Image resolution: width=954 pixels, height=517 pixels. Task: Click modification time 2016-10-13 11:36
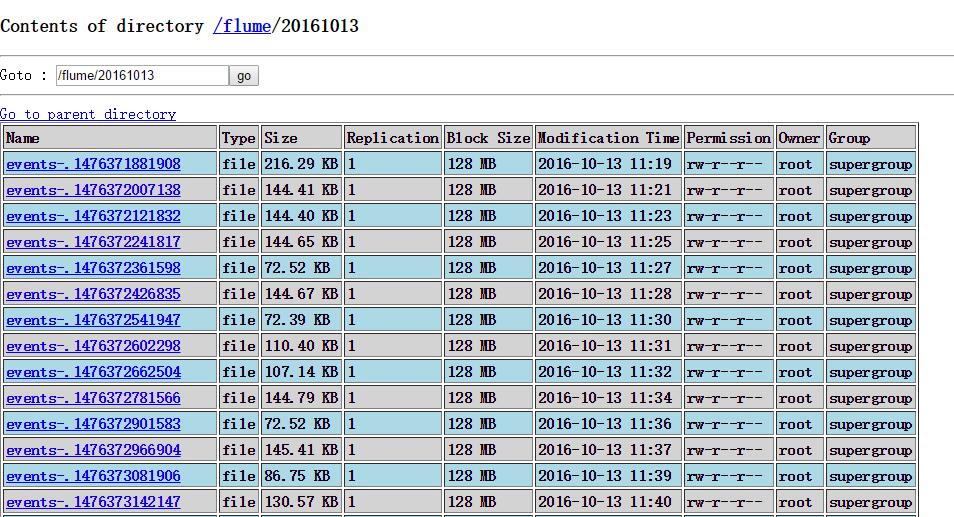608,425
